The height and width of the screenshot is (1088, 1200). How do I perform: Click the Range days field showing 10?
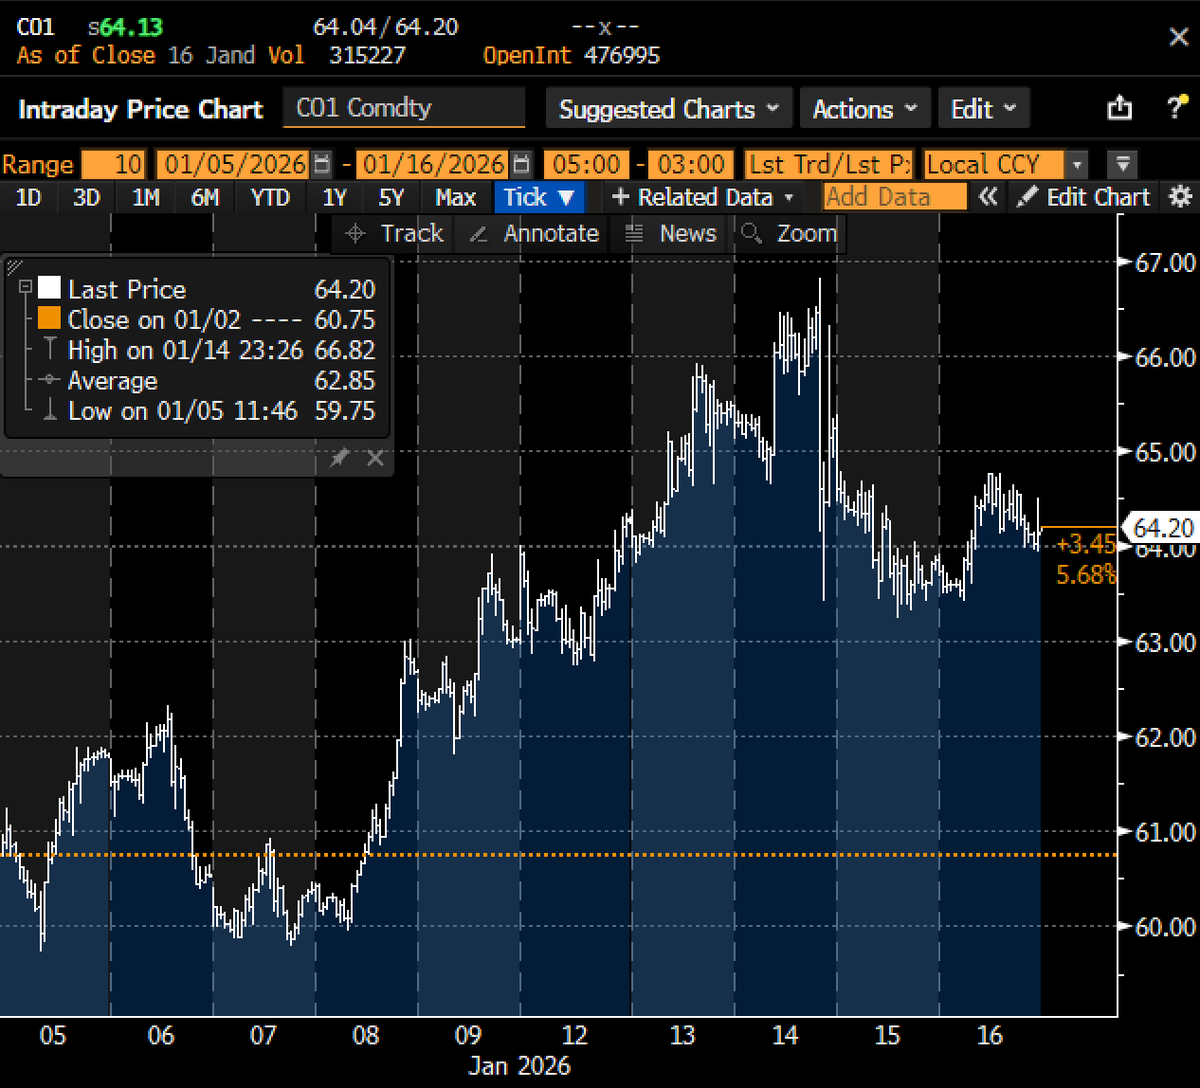click(x=114, y=165)
